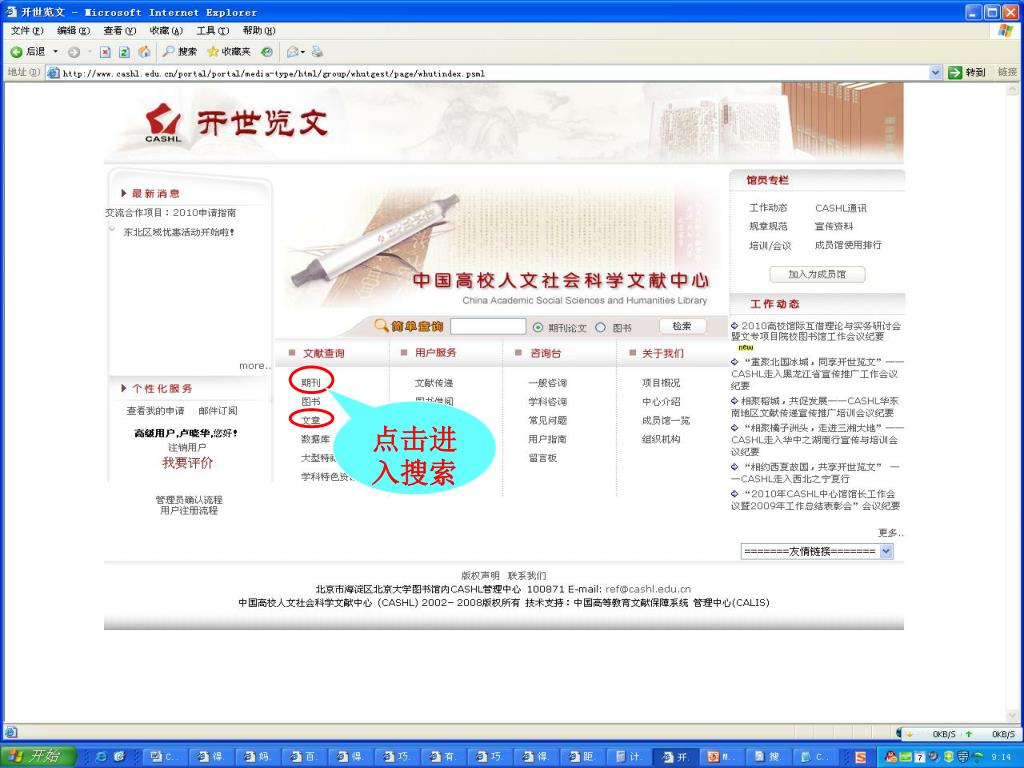The image size is (1024, 768).
Task: Open the 项目概况 link
Action: [661, 383]
